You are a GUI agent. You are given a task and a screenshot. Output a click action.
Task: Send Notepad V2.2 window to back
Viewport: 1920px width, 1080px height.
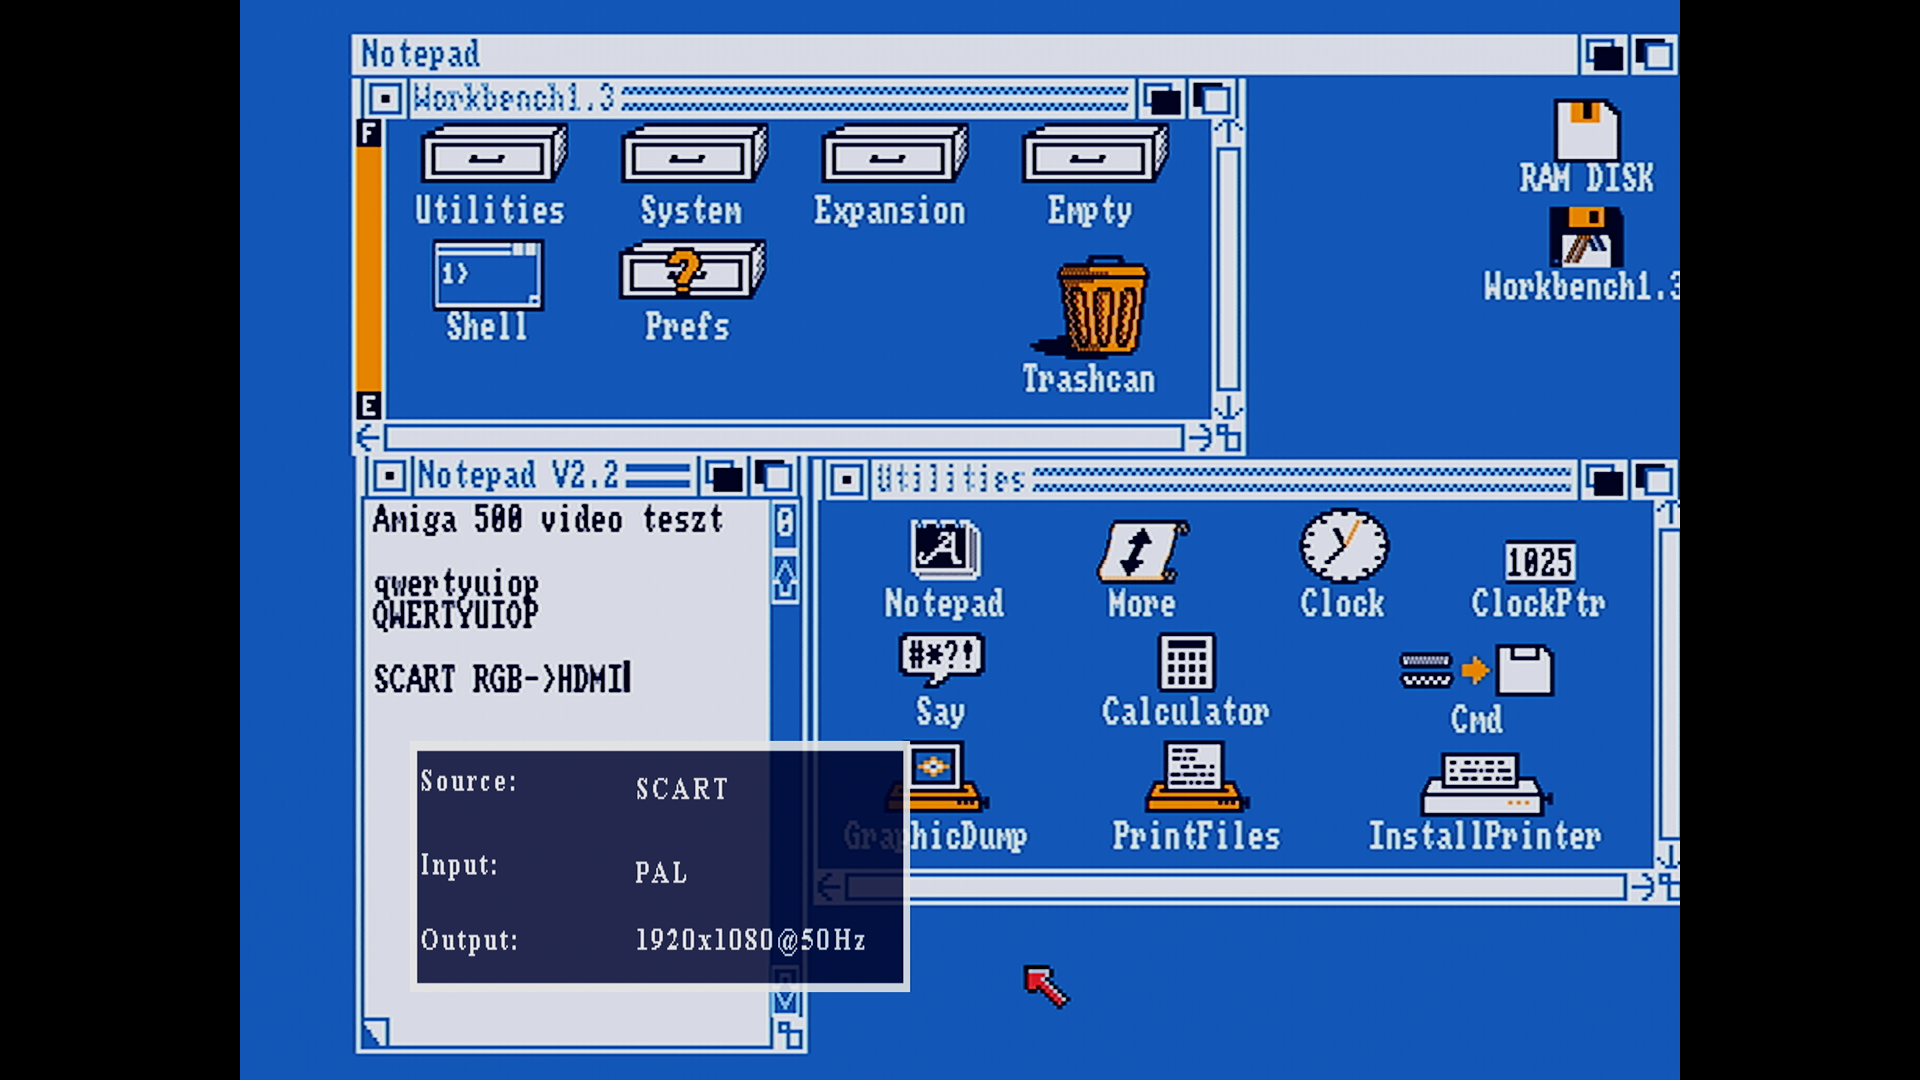pyautogui.click(x=723, y=476)
